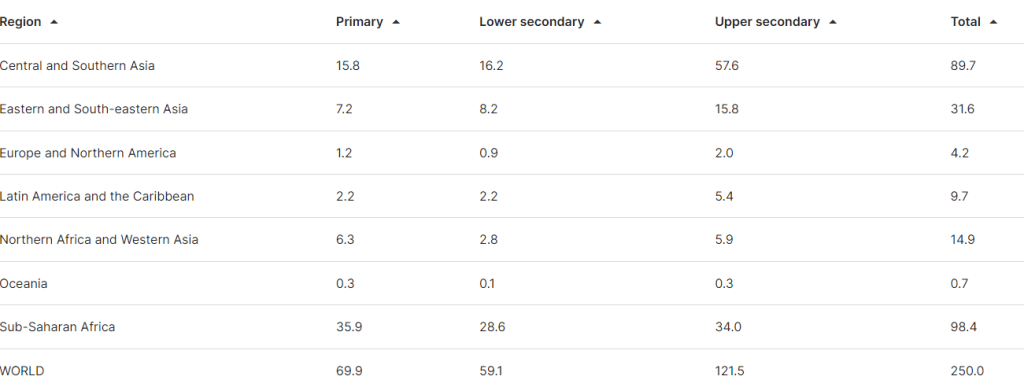Click the sort arrow next to Total
This screenshot has width=1024, height=391.
tap(993, 22)
